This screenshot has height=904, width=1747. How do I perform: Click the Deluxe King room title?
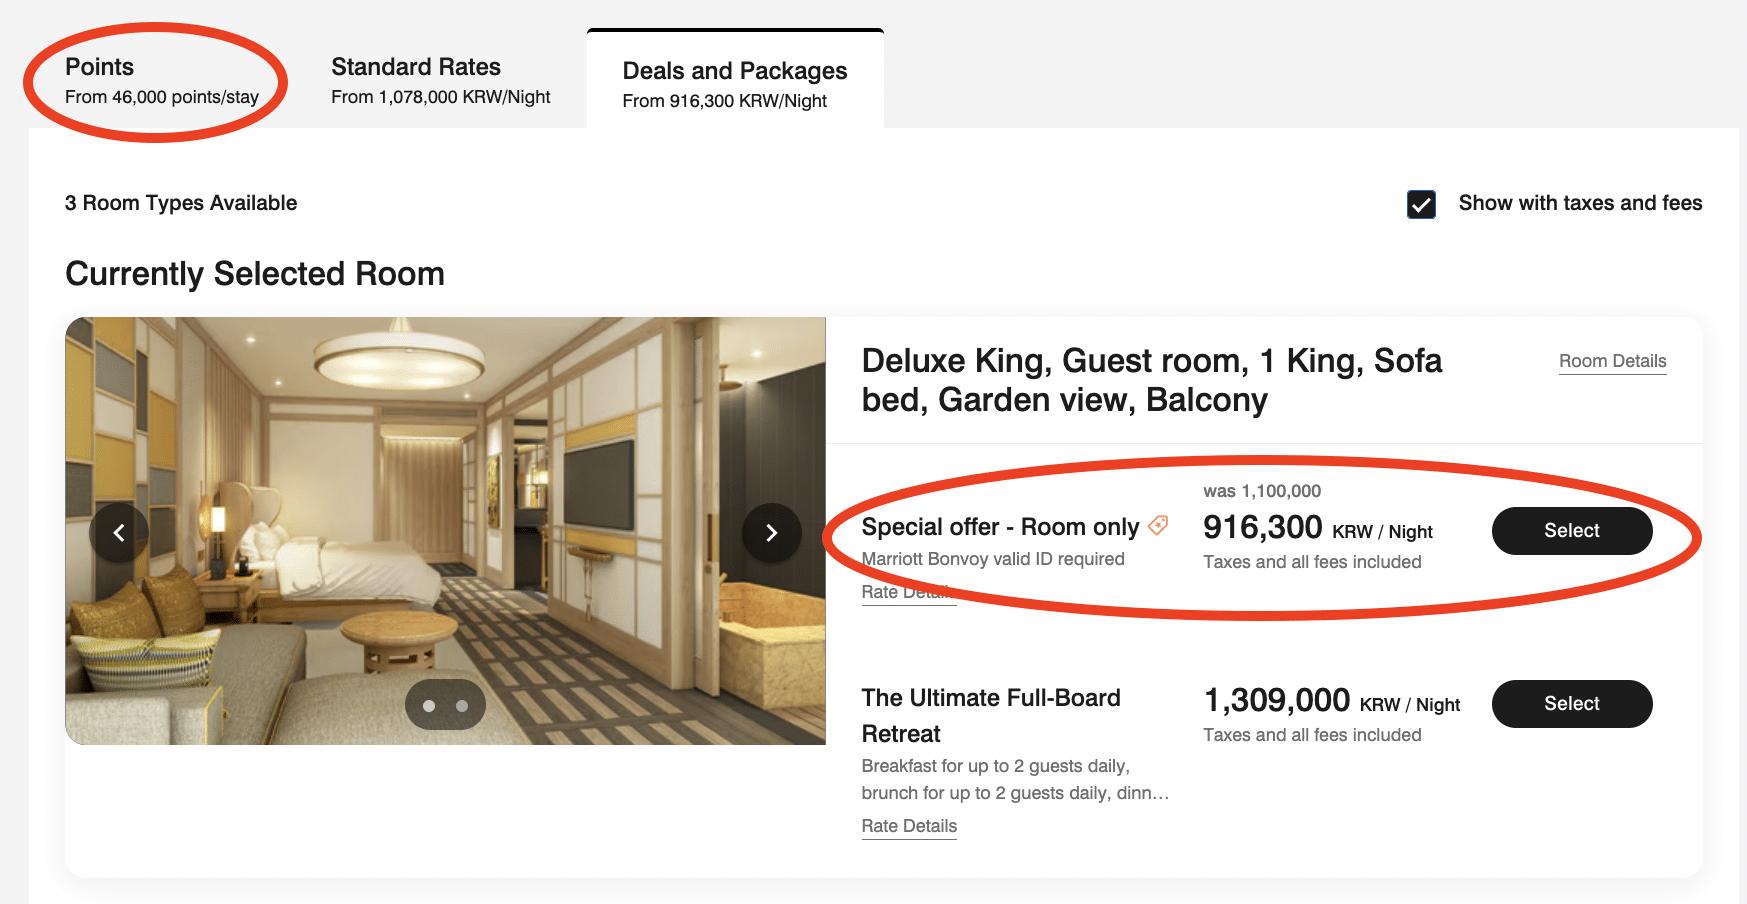coord(1150,380)
